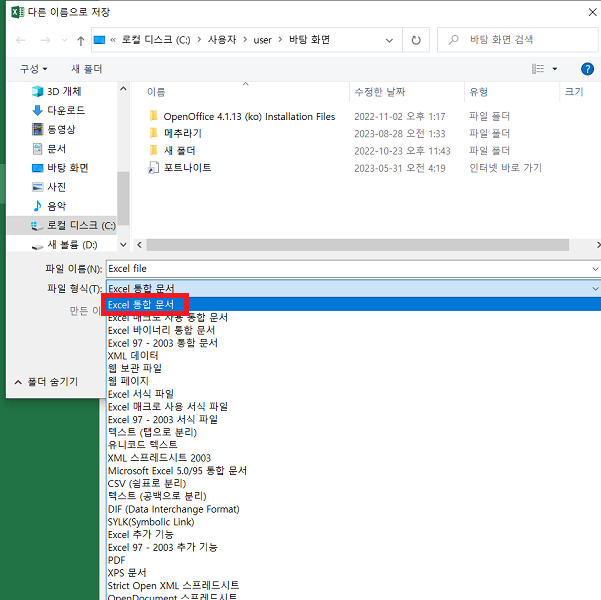Select 다운로드 in navigation pane
This screenshot has height=600, width=601.
point(58,110)
